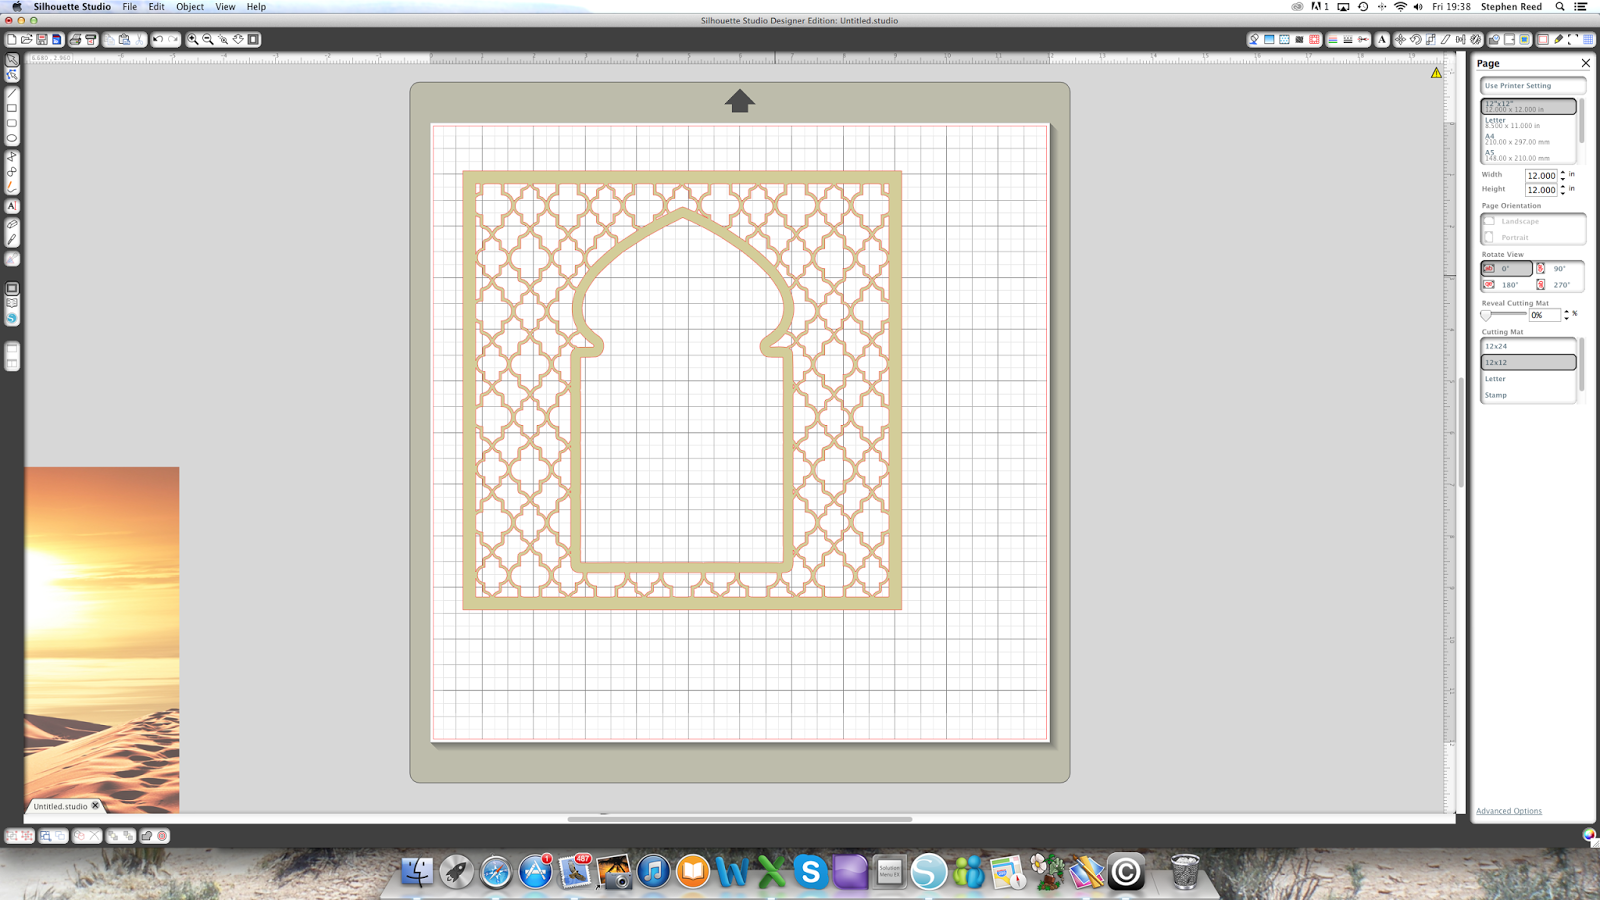
Task: Activate the Edit Points tool
Action: pyautogui.click(x=12, y=75)
